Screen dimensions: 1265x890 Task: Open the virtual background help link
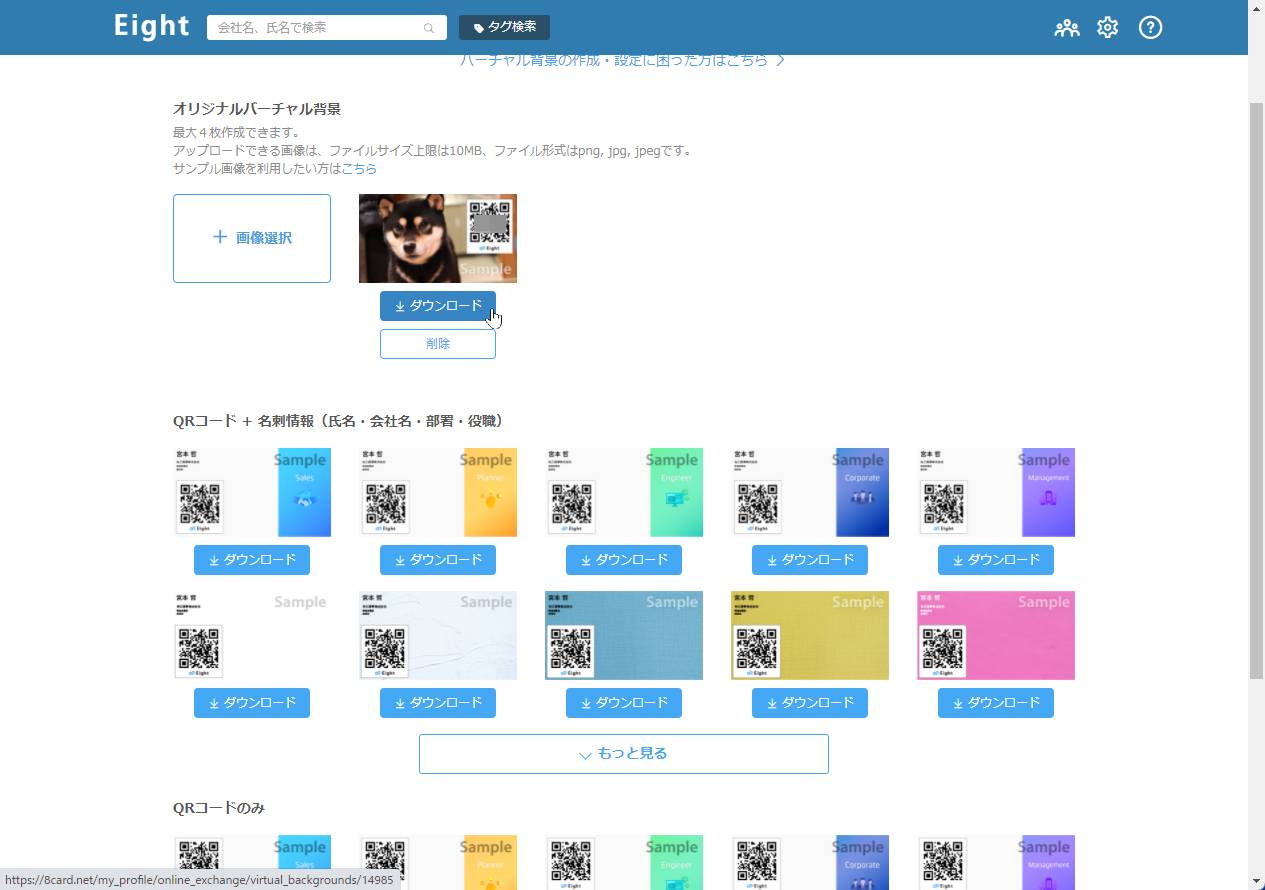(622, 60)
